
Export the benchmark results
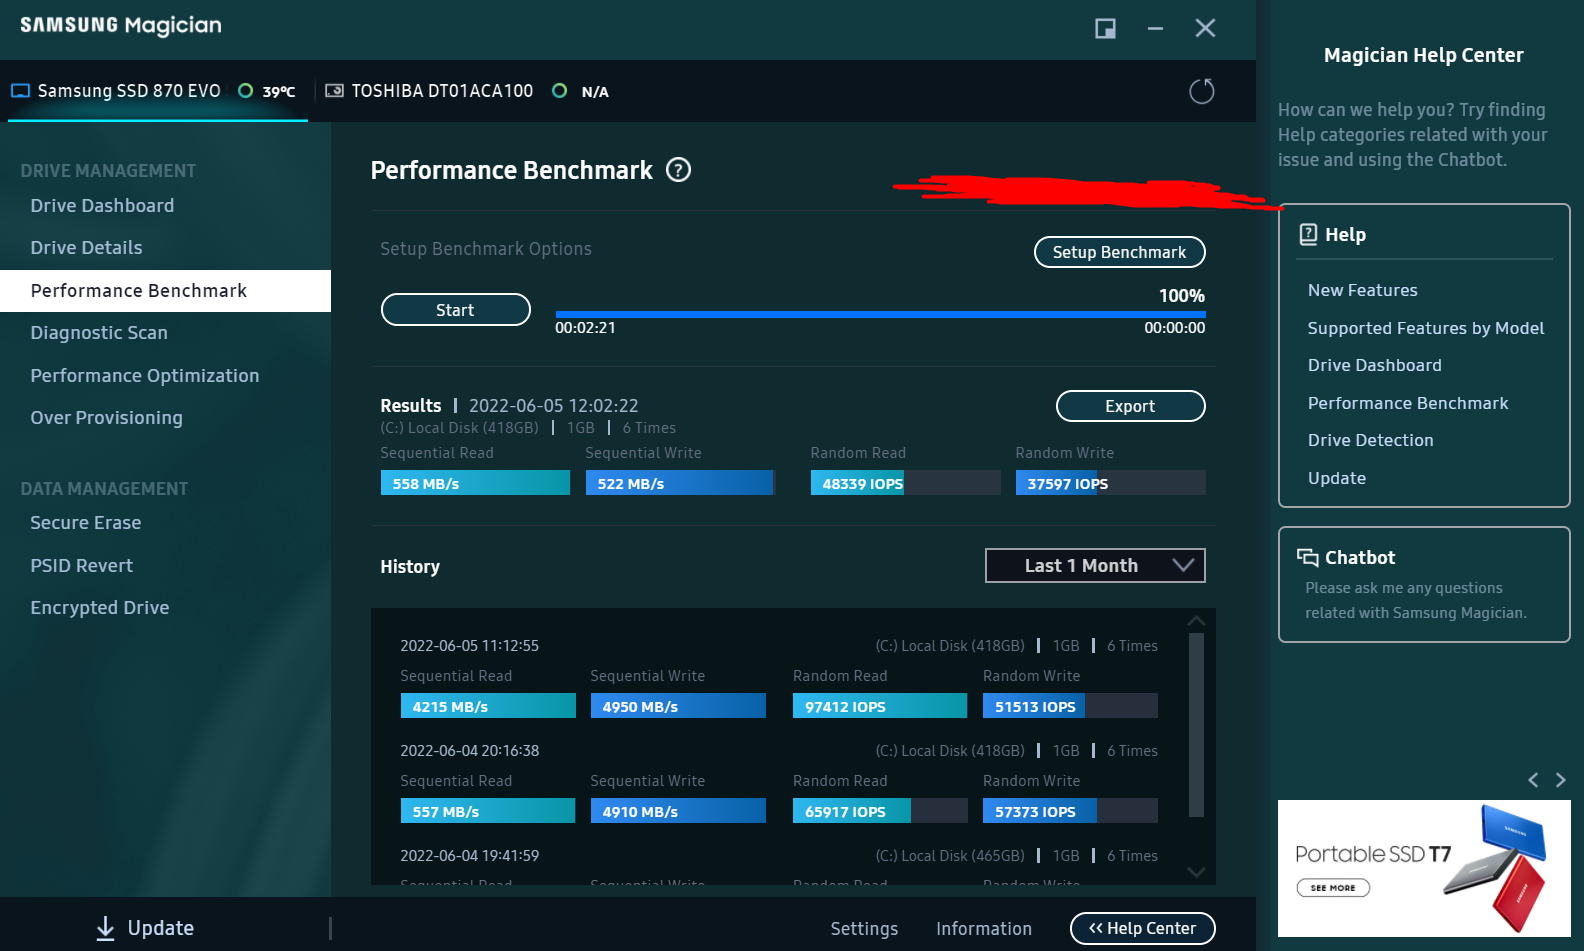pos(1130,406)
